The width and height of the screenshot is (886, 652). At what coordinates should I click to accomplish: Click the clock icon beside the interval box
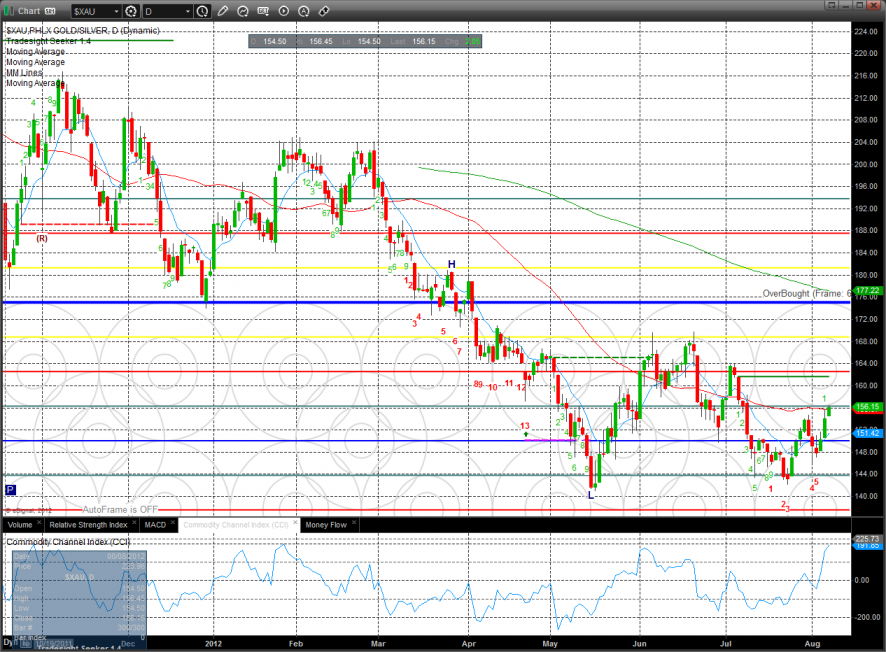click(204, 11)
